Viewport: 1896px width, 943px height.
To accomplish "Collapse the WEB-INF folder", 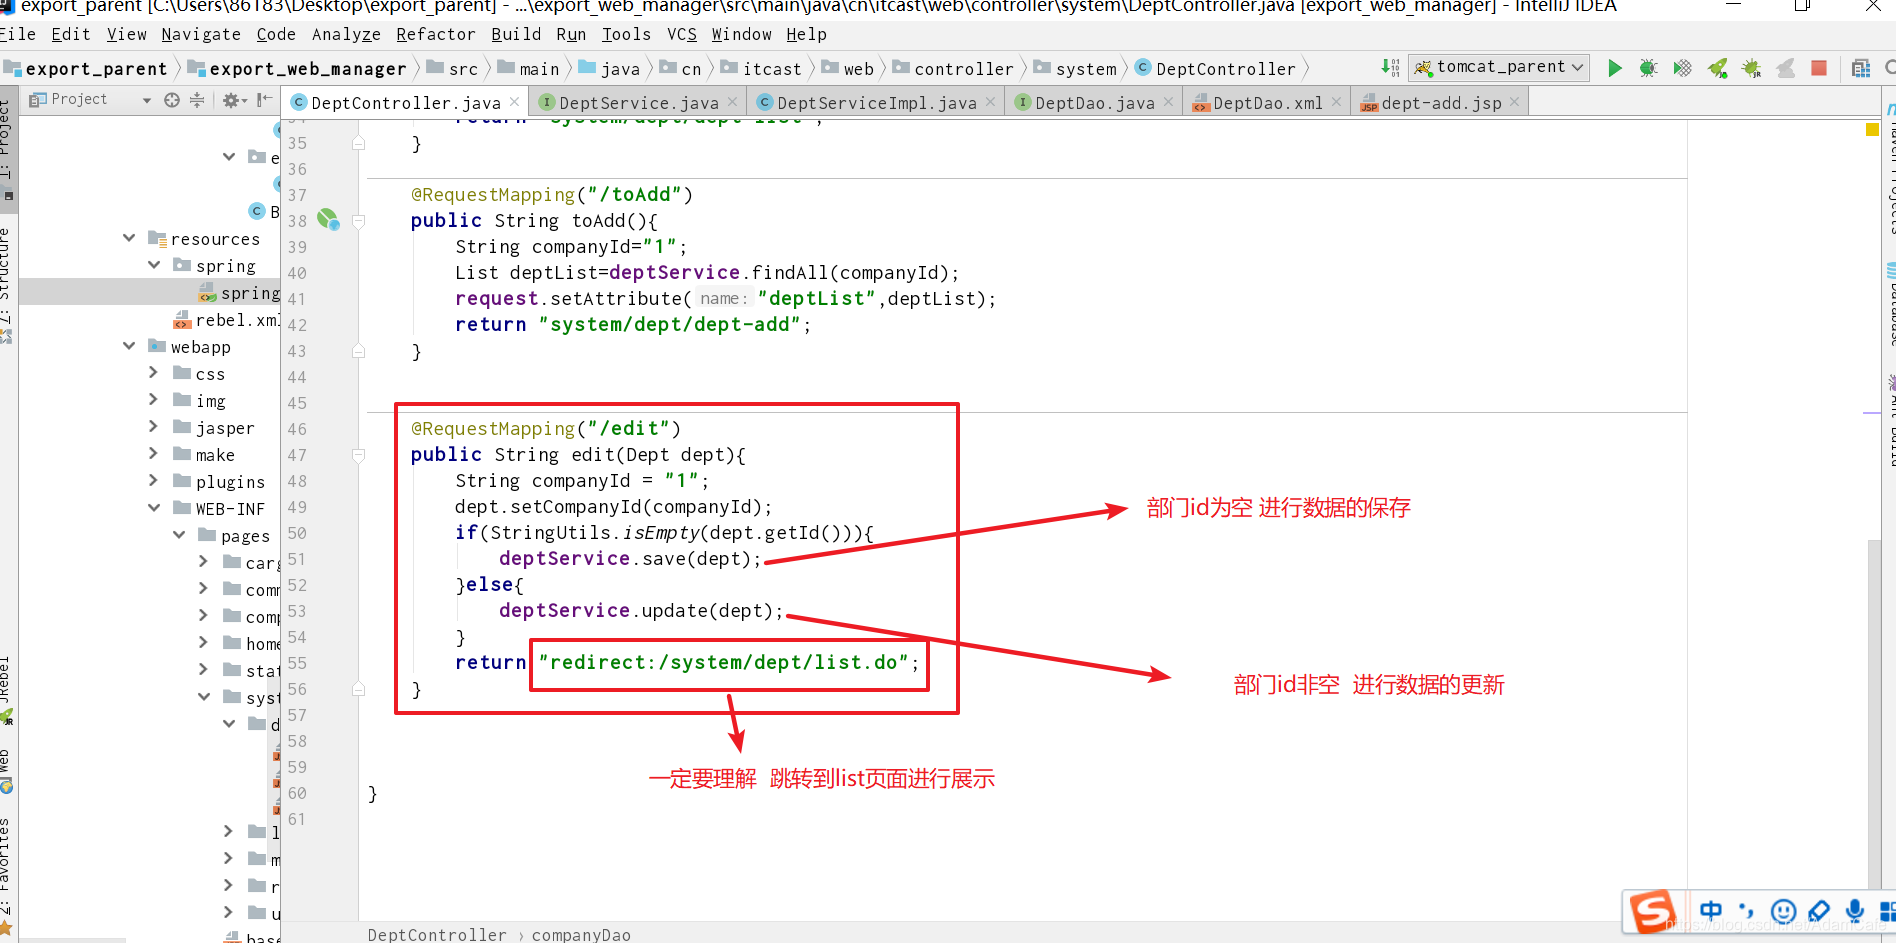I will point(154,508).
